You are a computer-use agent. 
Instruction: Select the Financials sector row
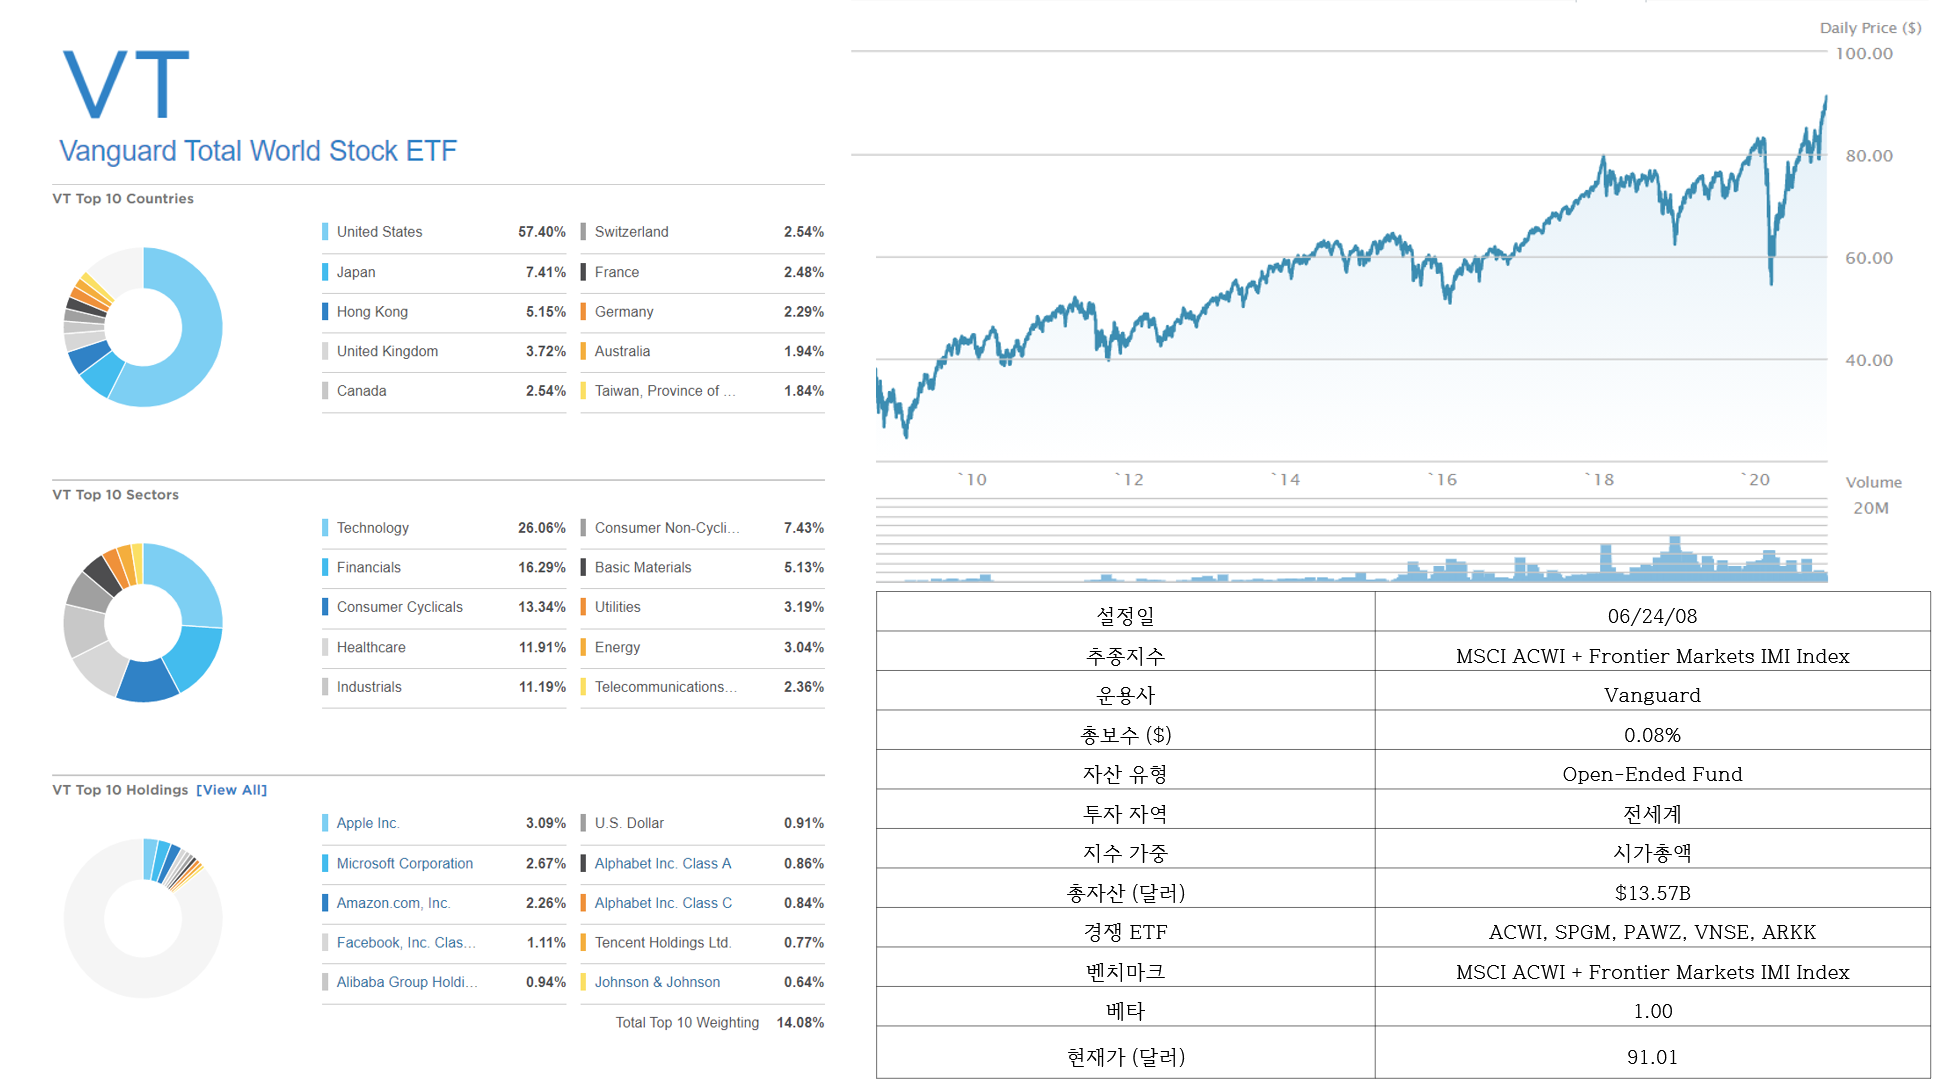coord(444,567)
